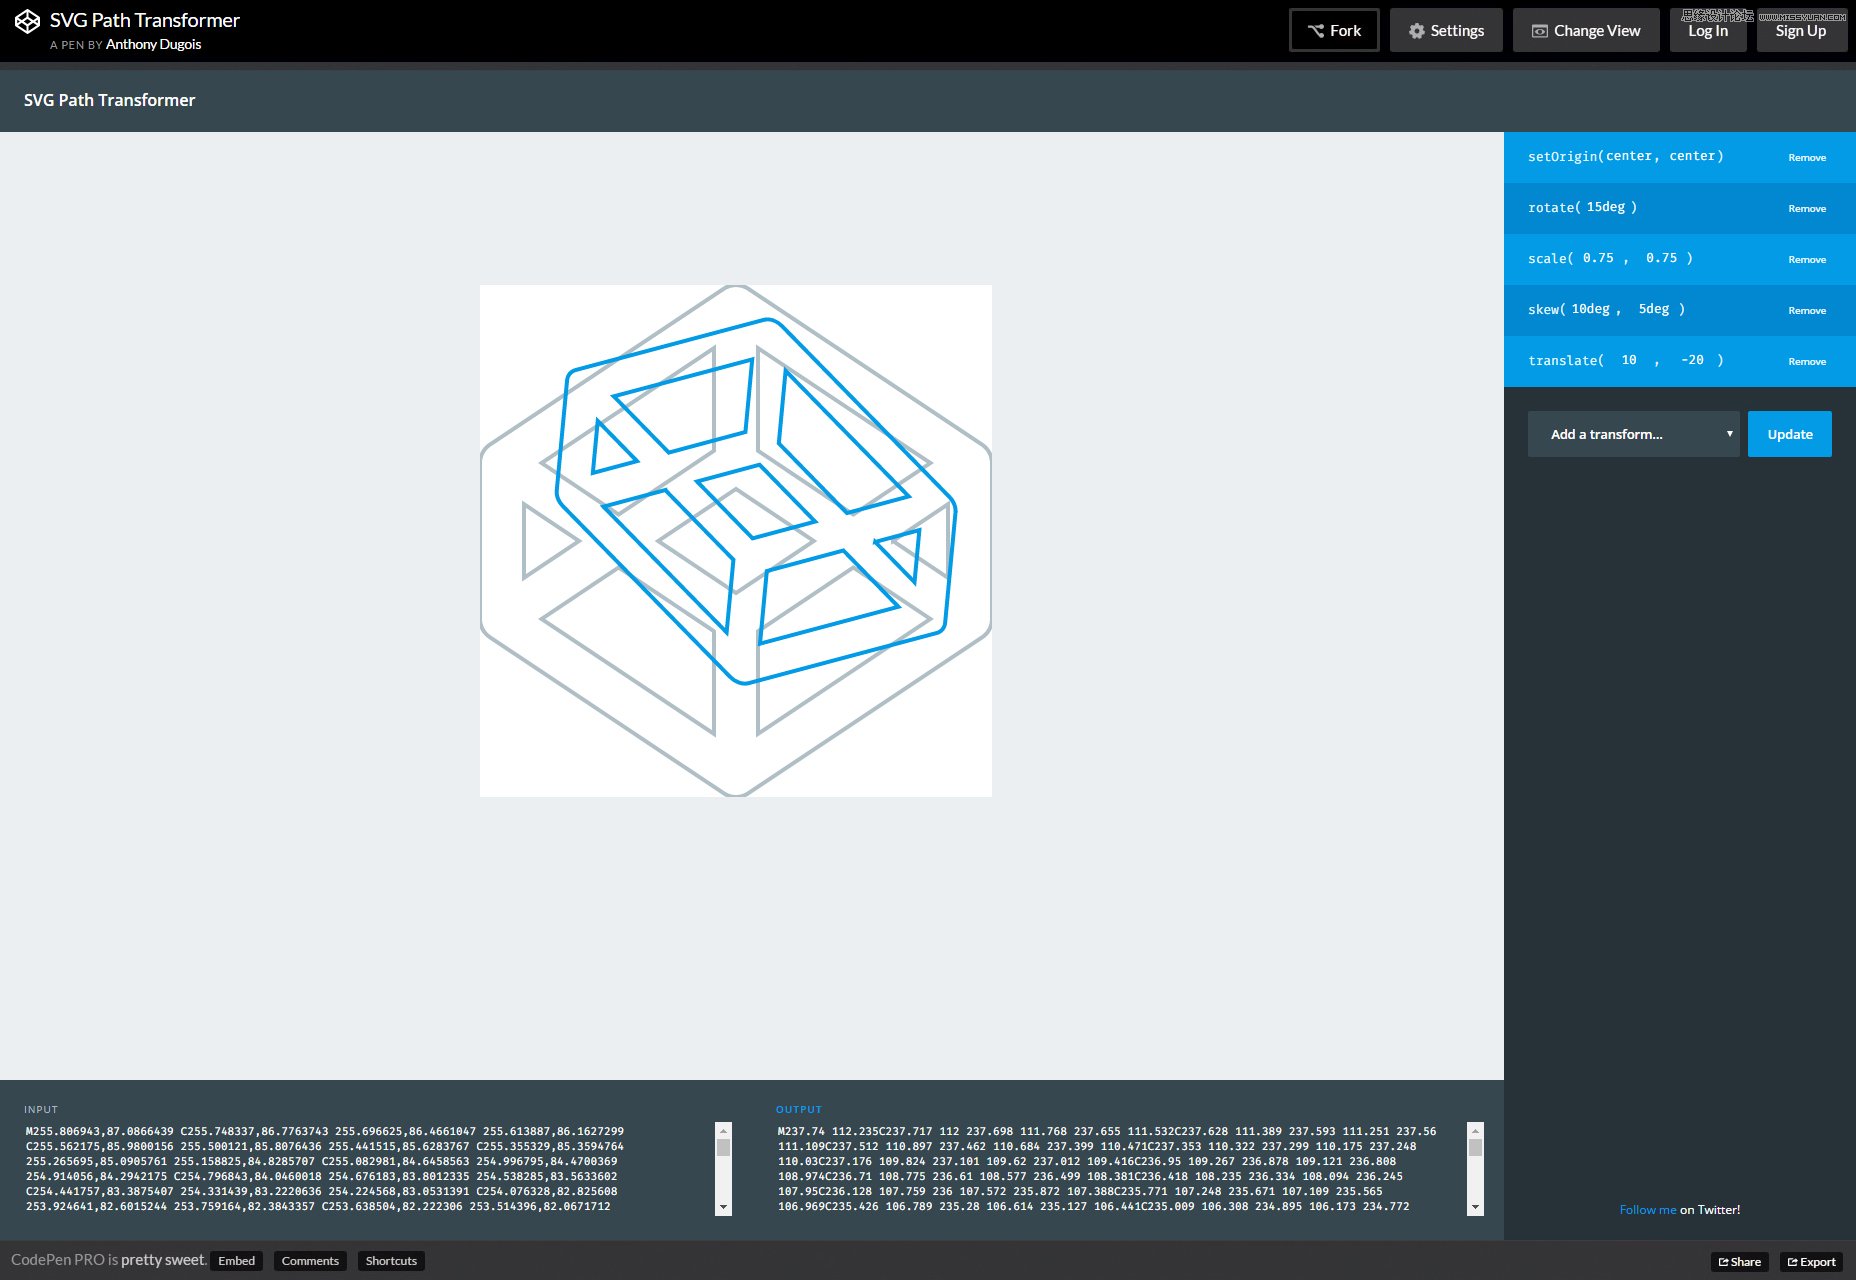Open Anthony Dugois author profile link

pyautogui.click(x=153, y=44)
